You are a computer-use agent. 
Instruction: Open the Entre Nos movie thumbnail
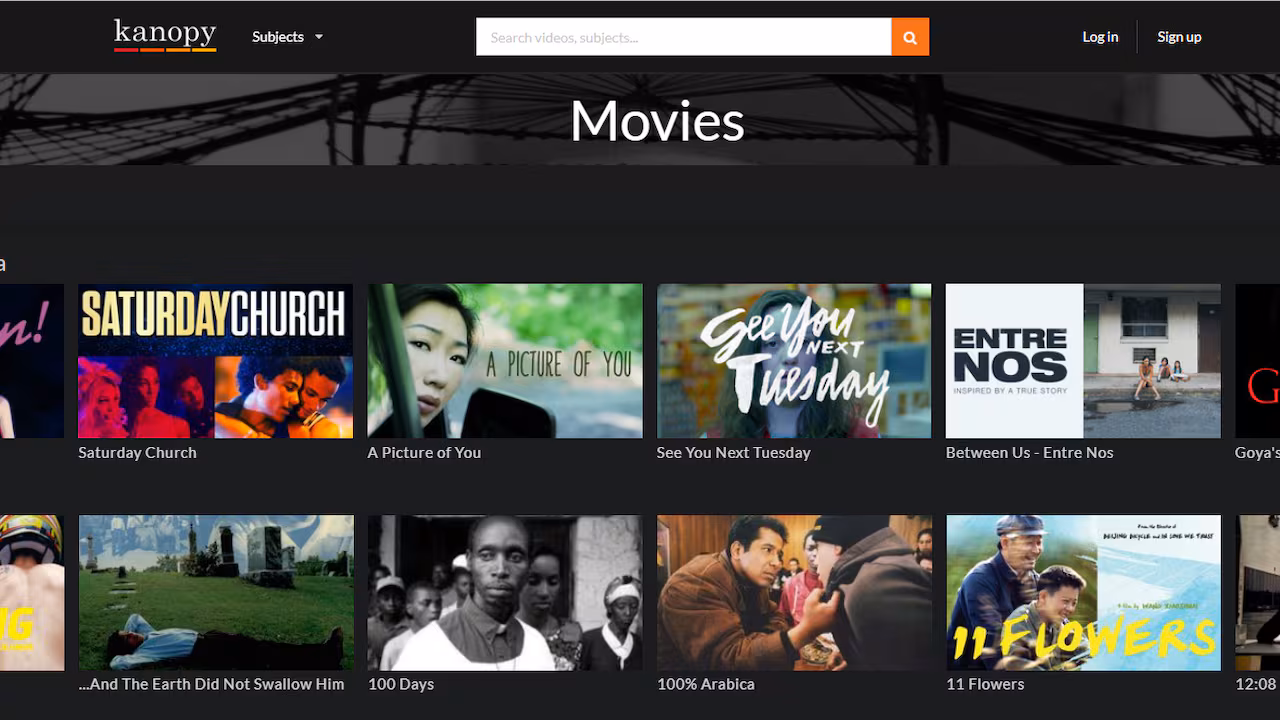1083,361
